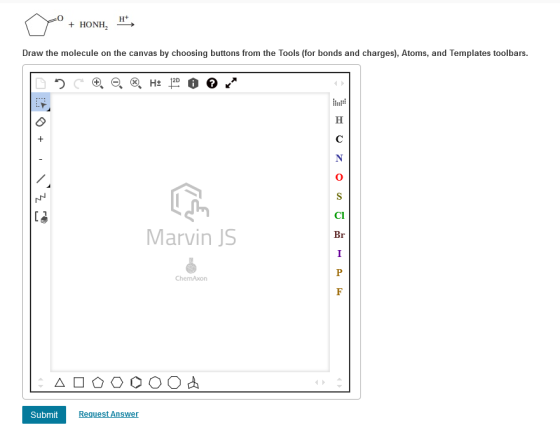Expand the templates toolbar horizontal arrows
This screenshot has width=560, height=432.
click(x=320, y=382)
